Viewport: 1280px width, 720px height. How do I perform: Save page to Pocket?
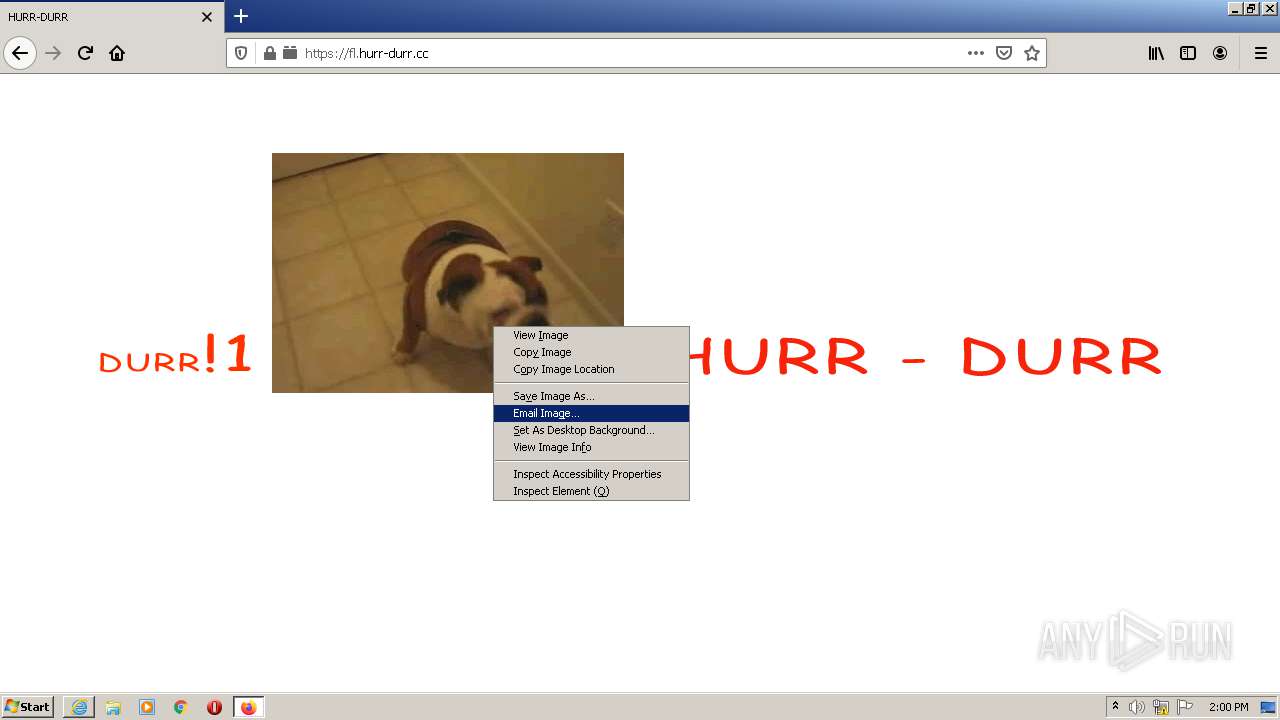tap(1004, 53)
